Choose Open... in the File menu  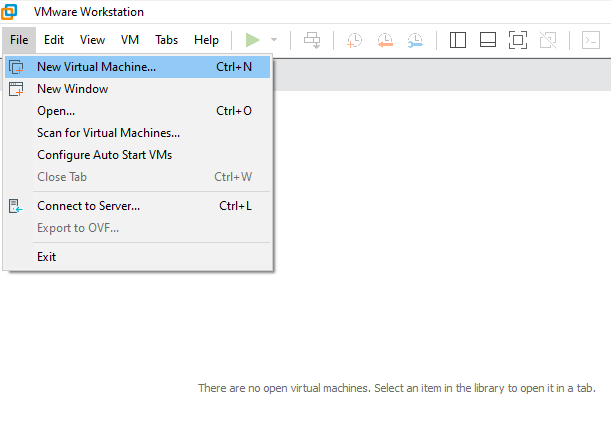coord(138,111)
